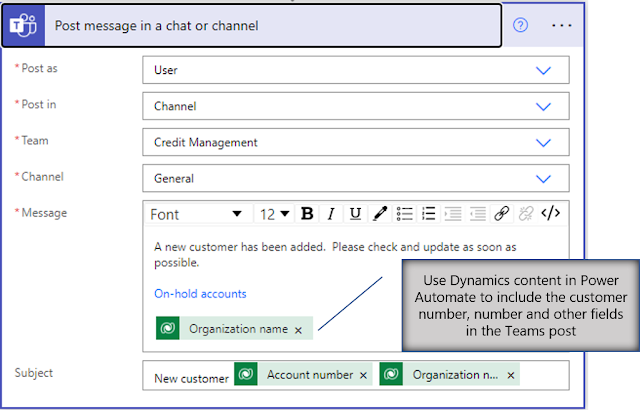Open the three-dots action menu
Viewport: 640px width, 410px height.
(560, 25)
